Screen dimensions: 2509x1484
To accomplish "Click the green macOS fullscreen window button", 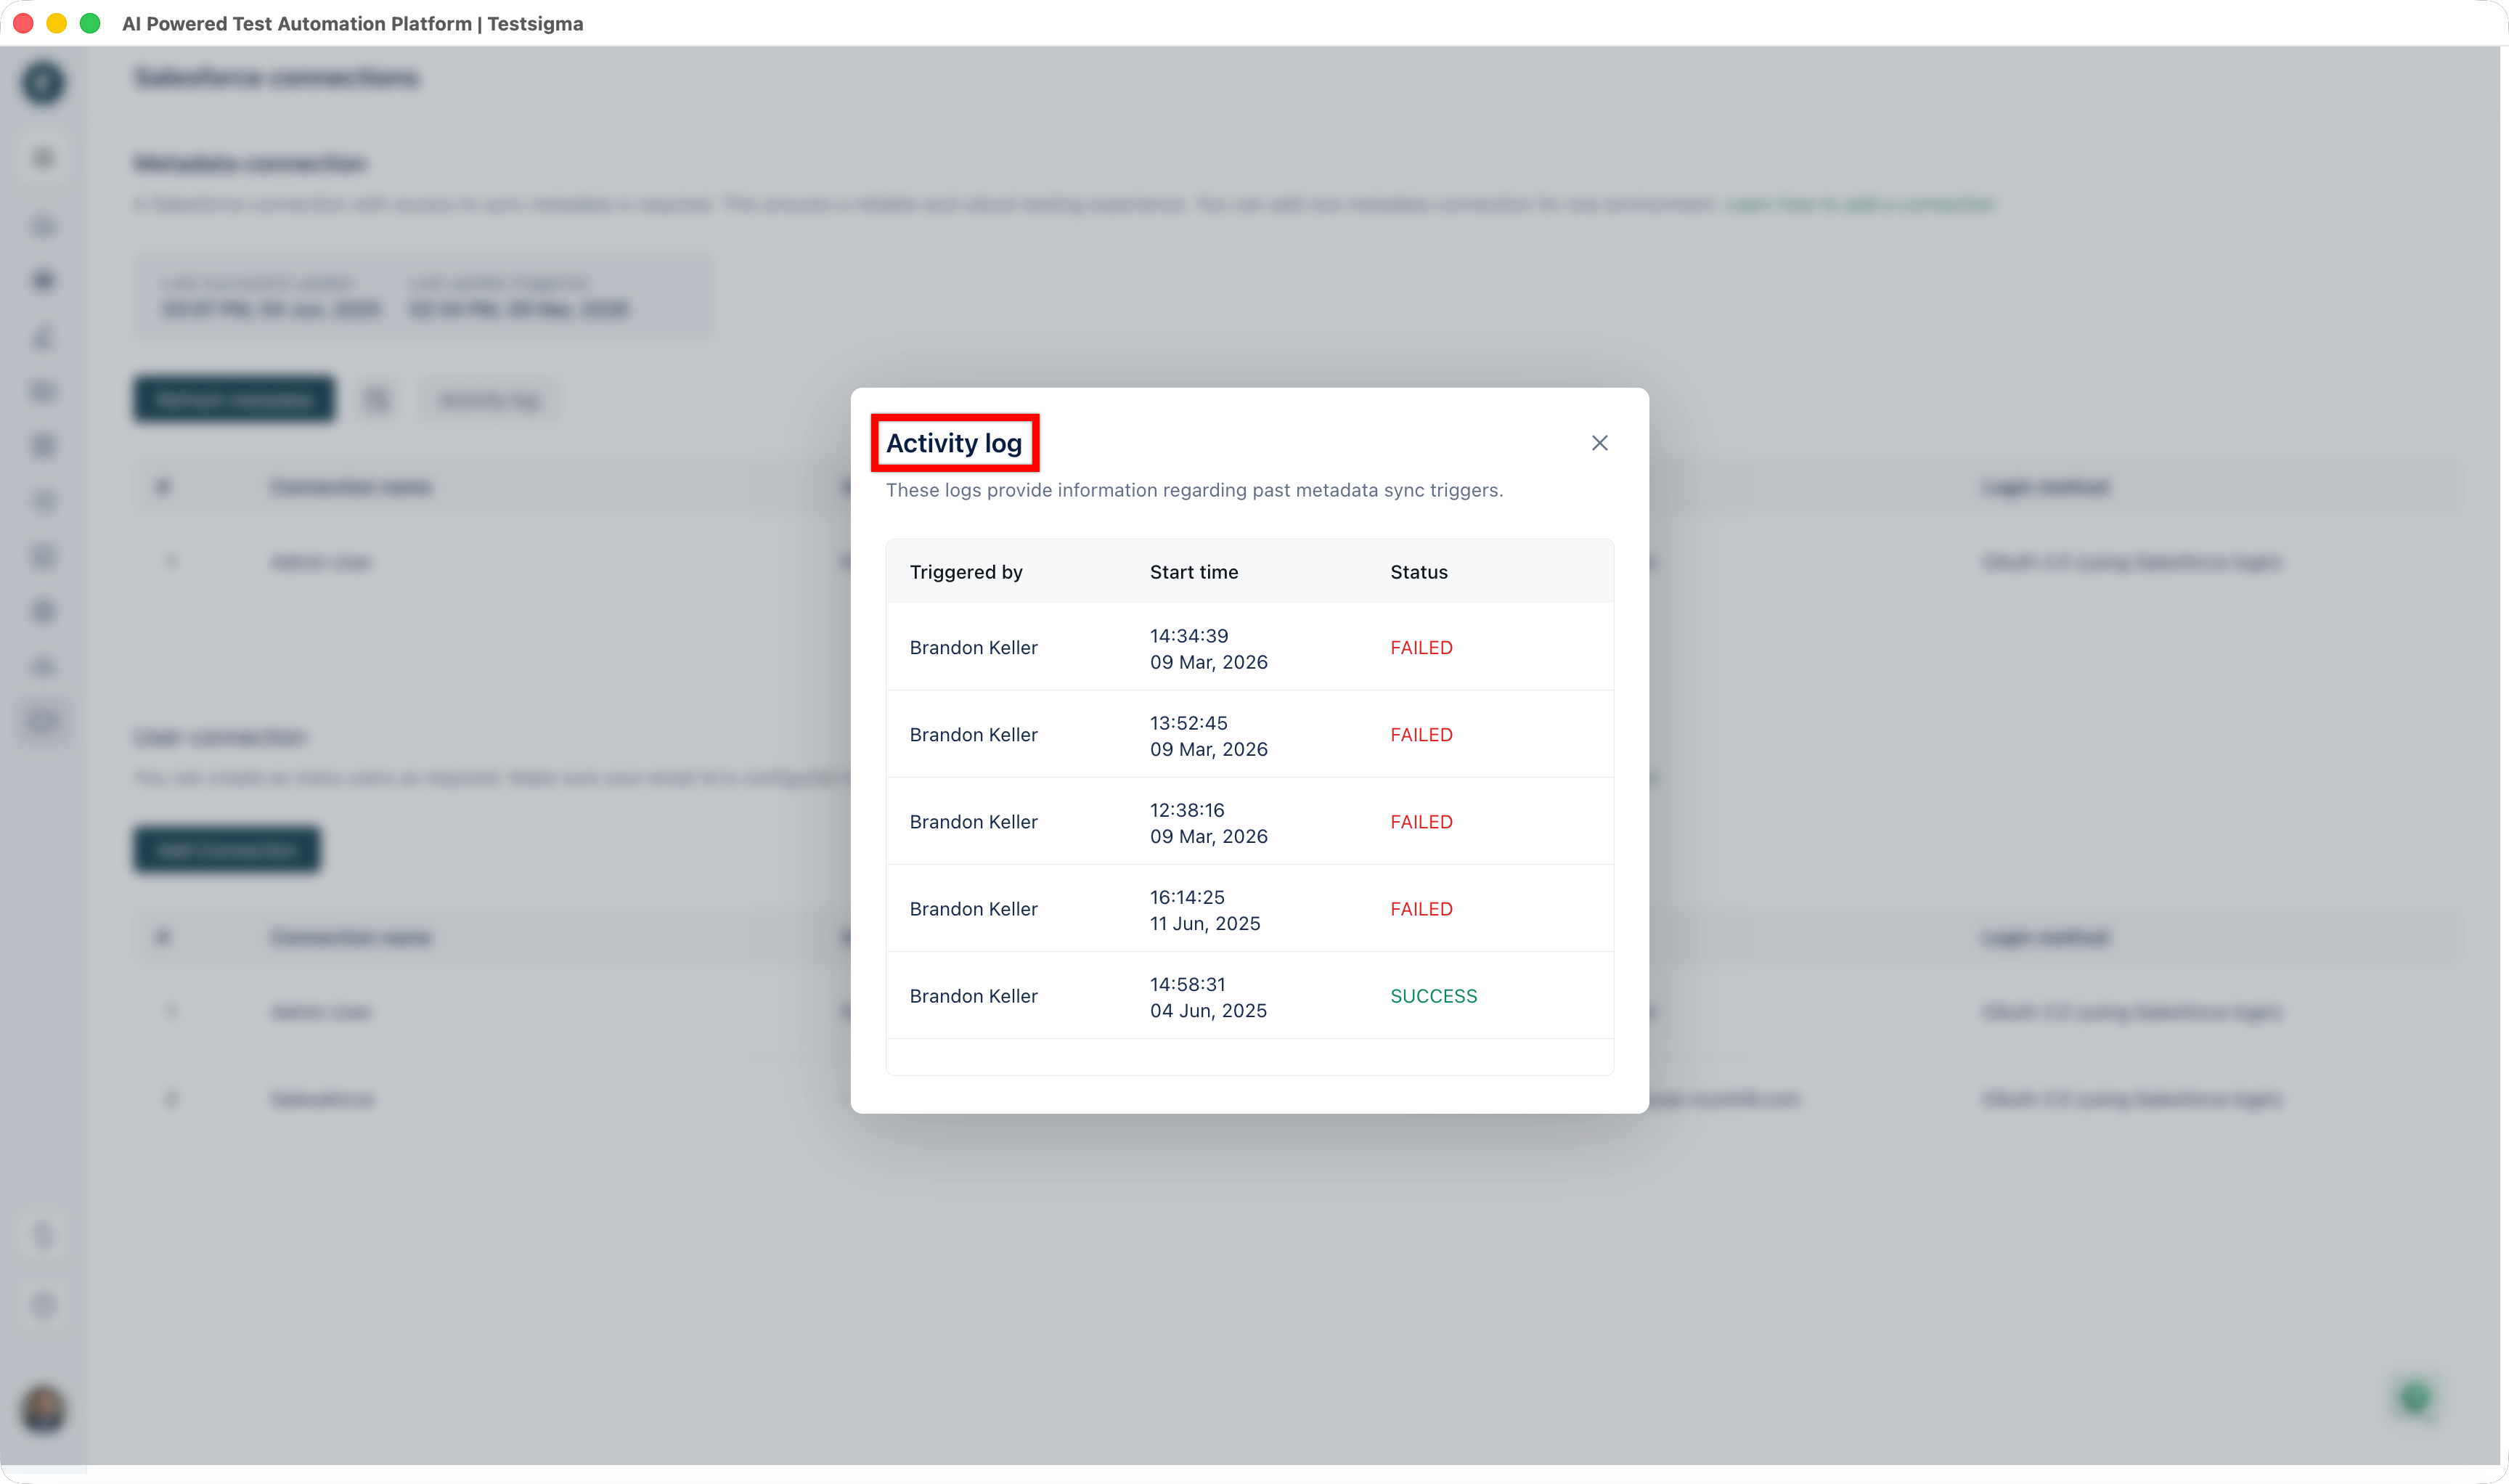I will [x=90, y=23].
